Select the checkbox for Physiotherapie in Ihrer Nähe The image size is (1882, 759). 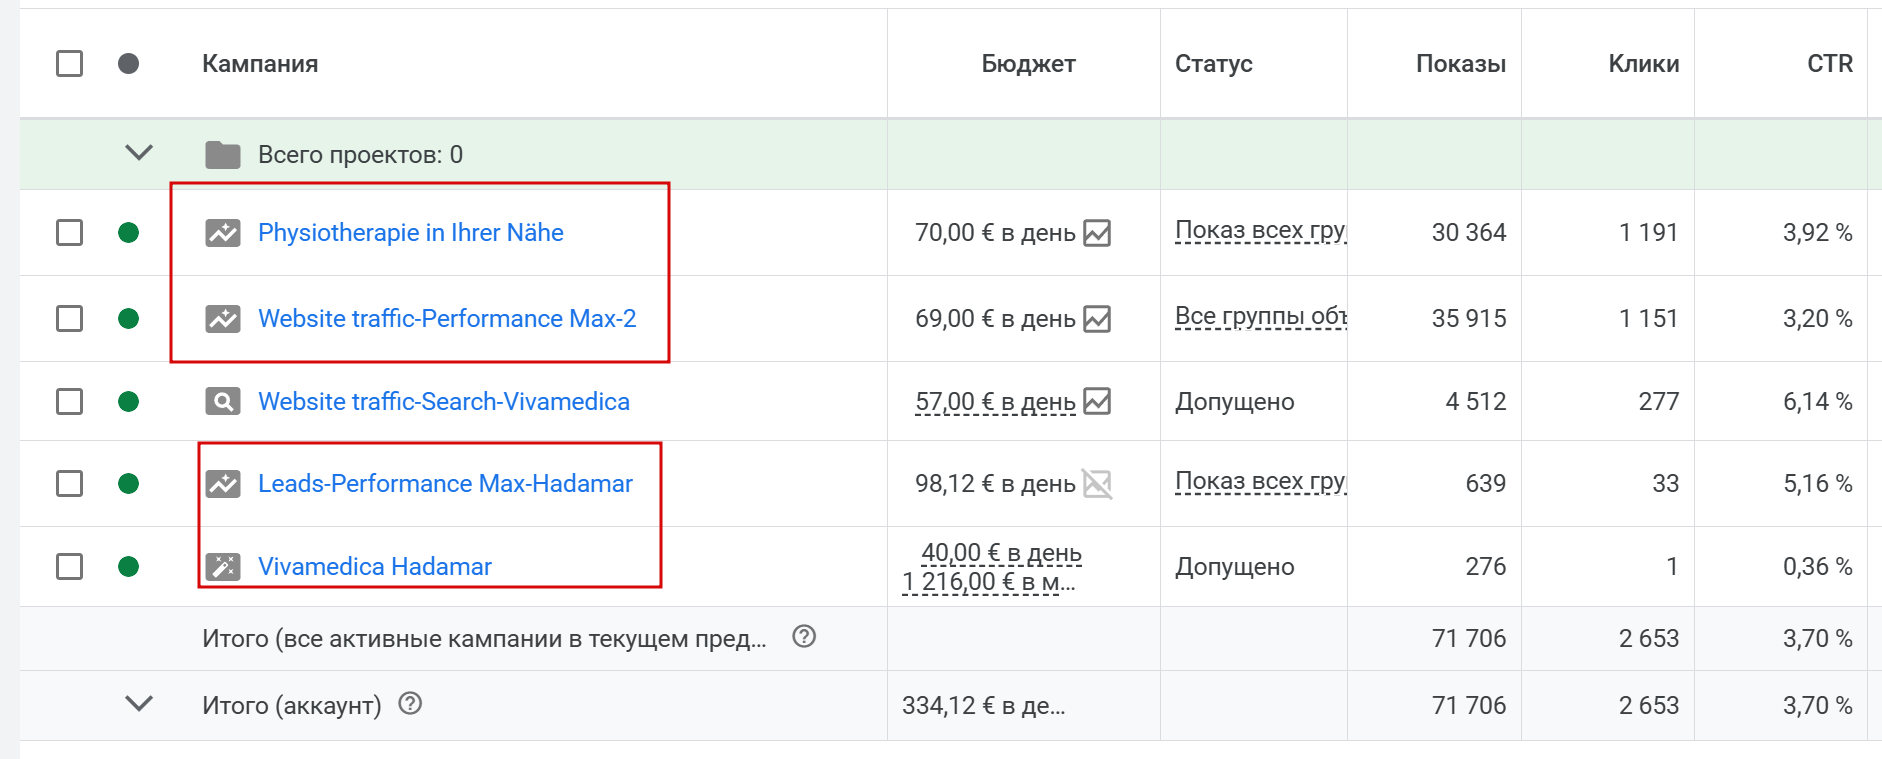pos(70,233)
